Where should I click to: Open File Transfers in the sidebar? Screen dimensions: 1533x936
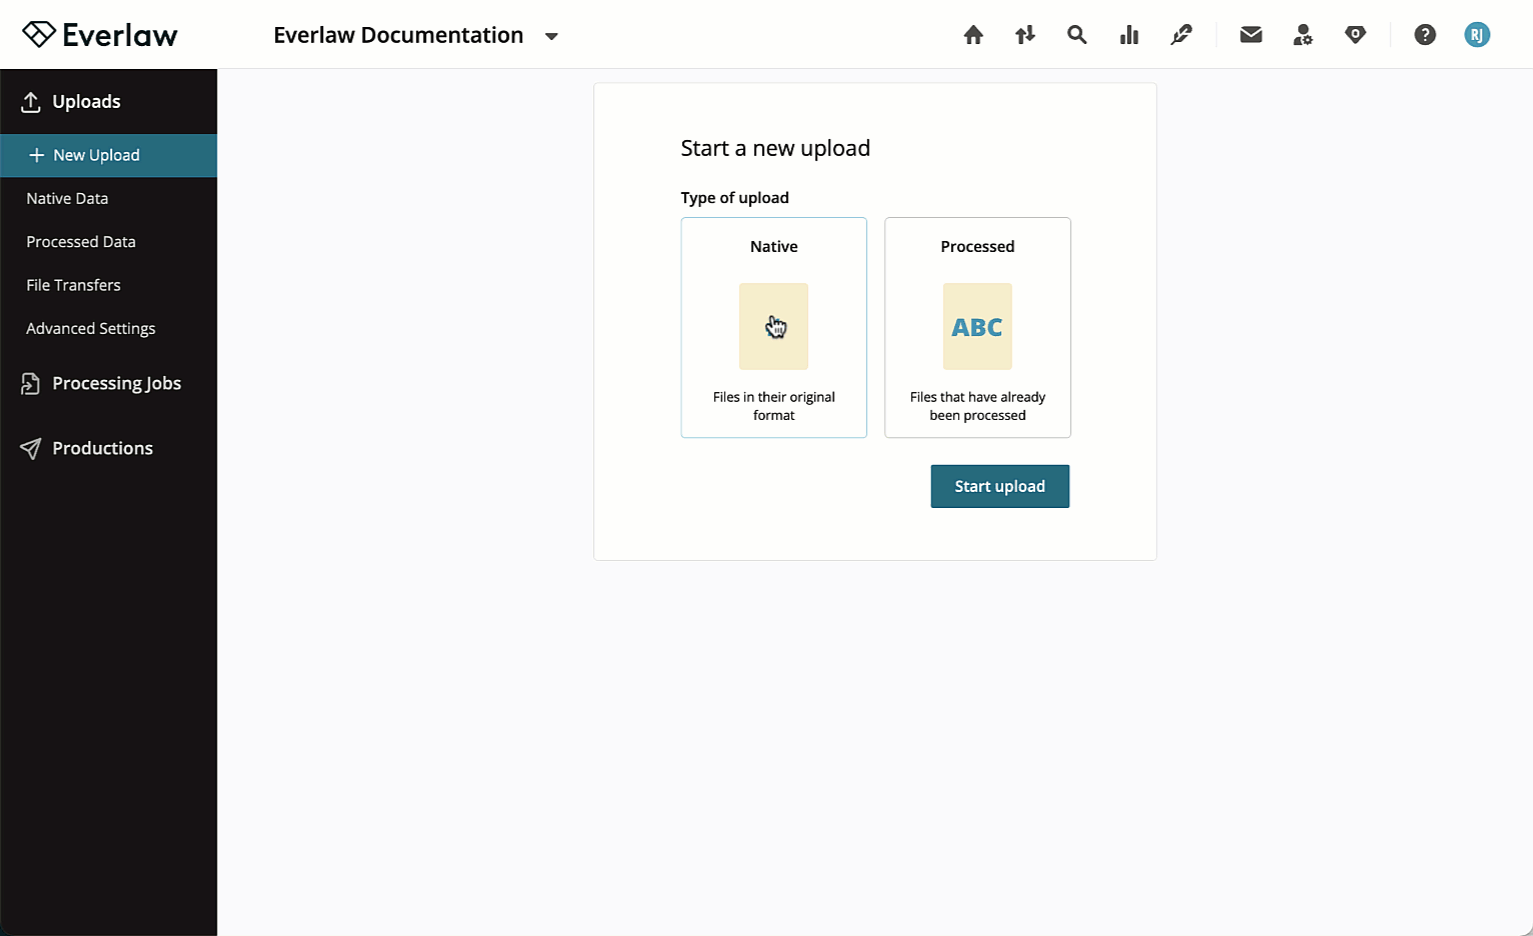point(73,285)
